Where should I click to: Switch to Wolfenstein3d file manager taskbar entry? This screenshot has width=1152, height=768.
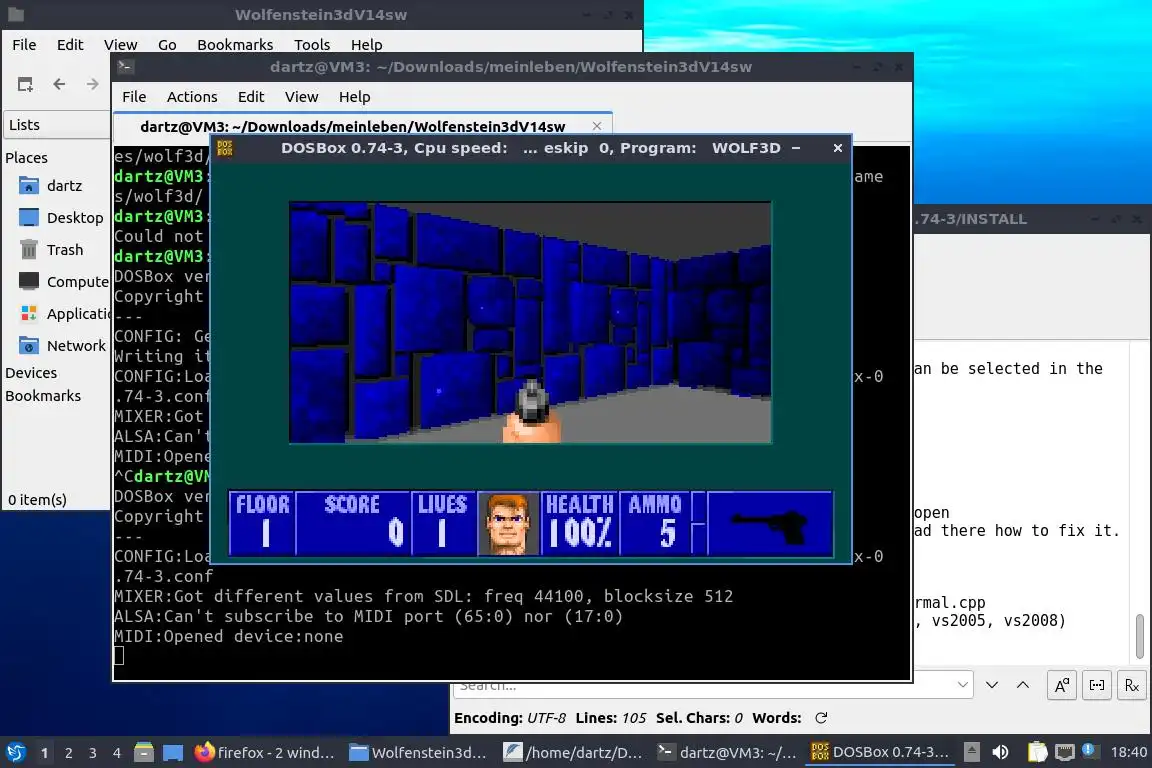tap(417, 752)
